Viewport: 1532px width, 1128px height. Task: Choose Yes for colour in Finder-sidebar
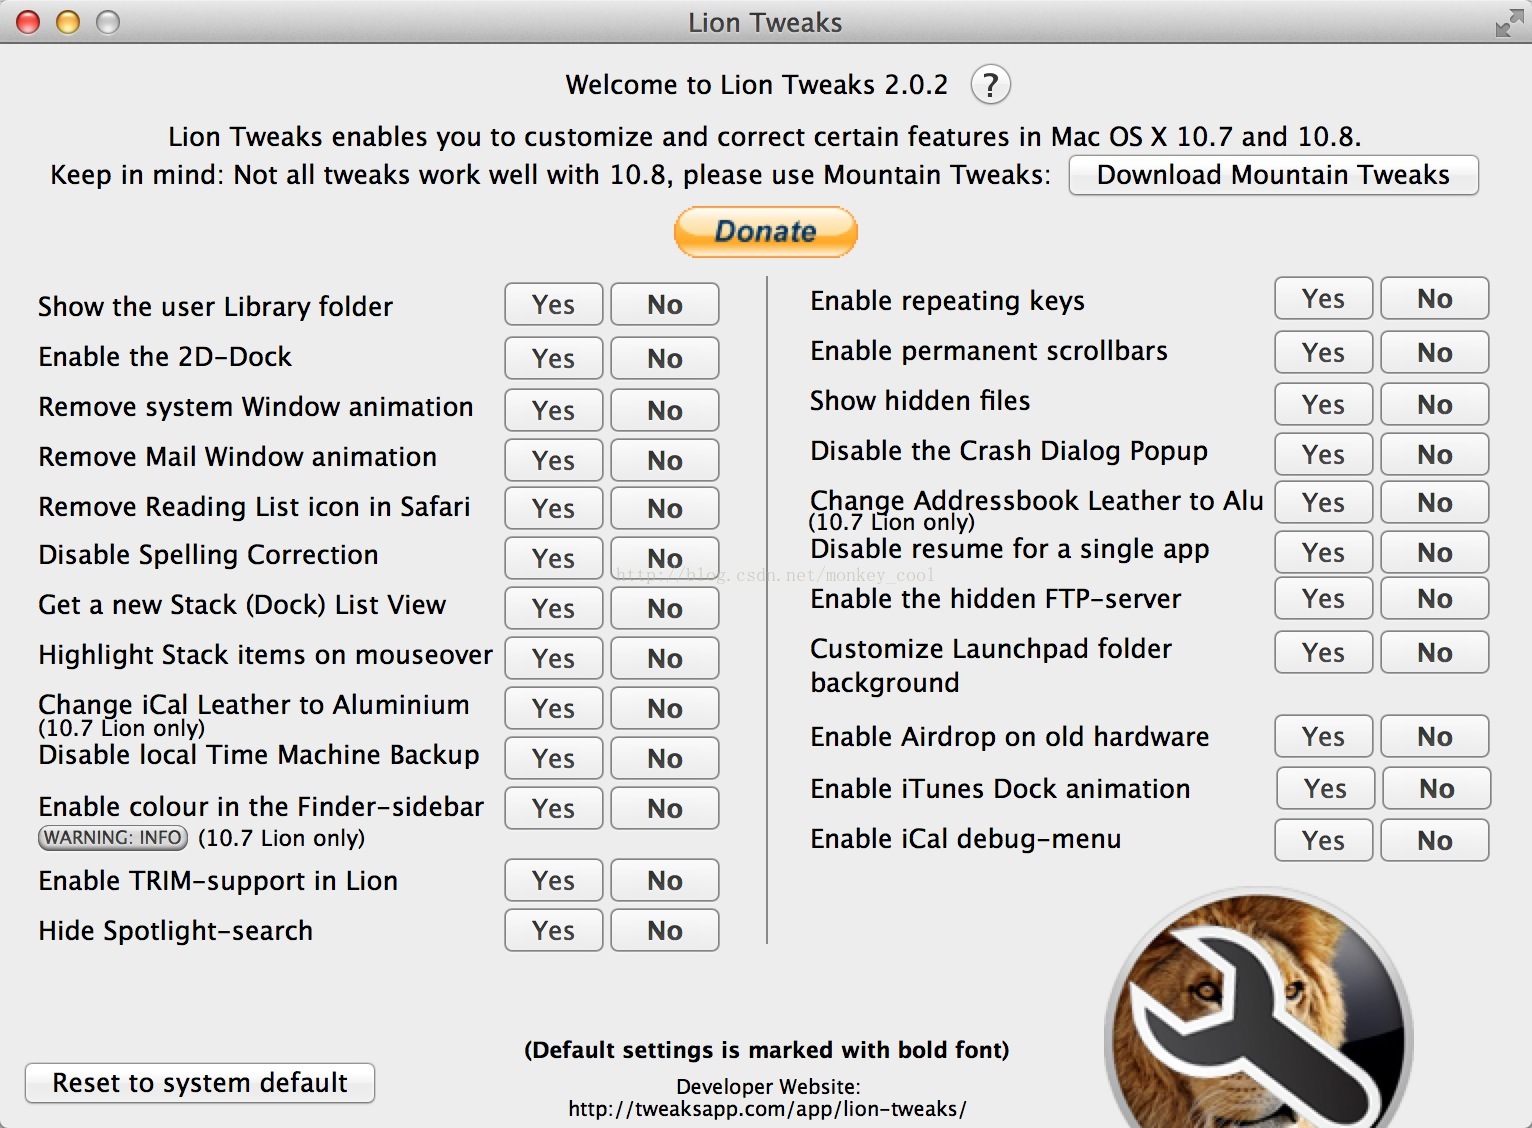554,809
